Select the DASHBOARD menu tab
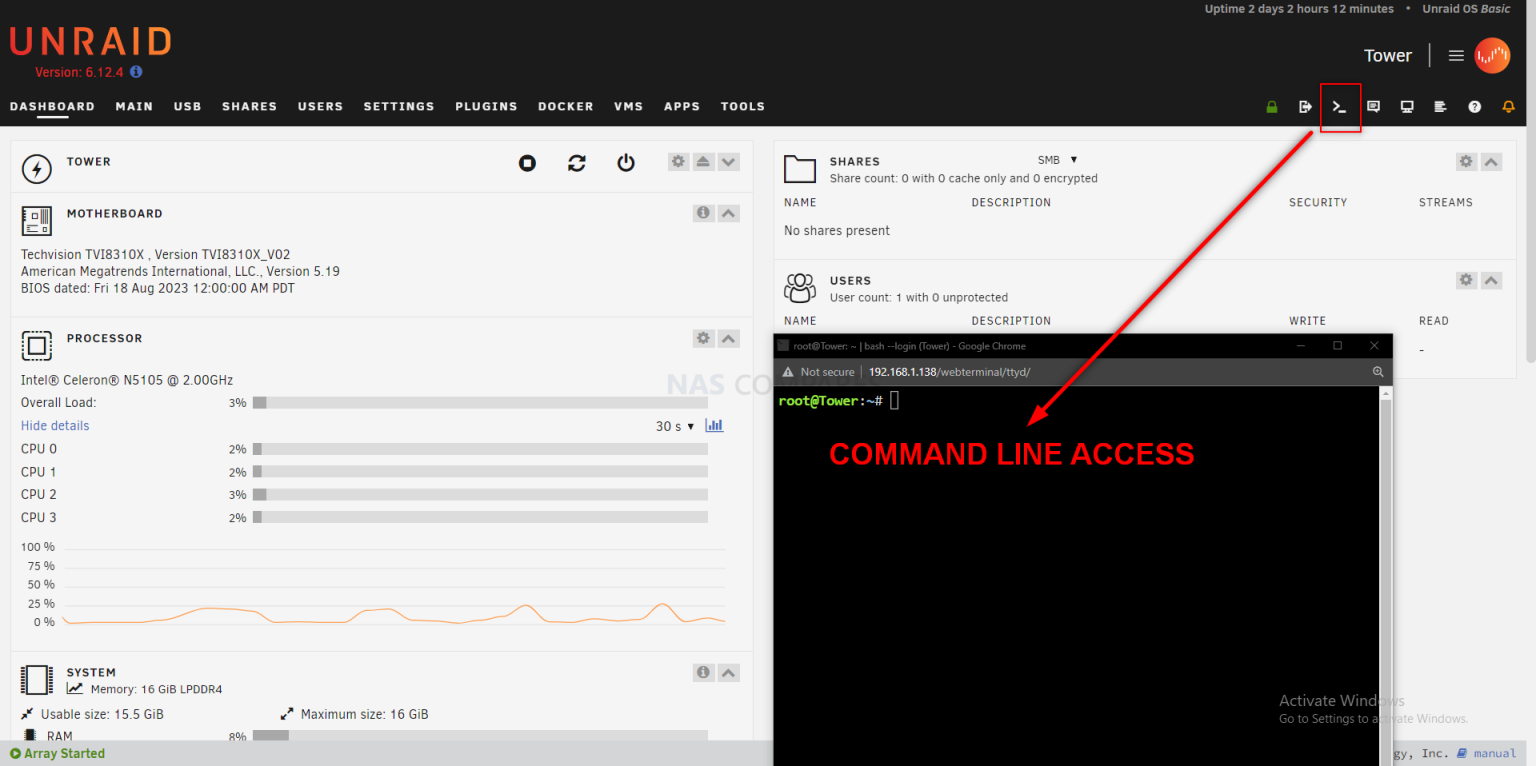 pyautogui.click(x=52, y=106)
